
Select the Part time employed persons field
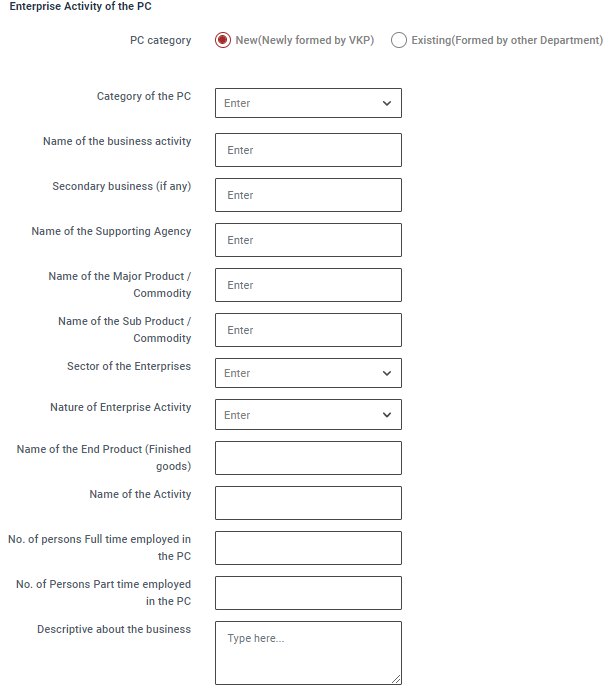coord(308,593)
